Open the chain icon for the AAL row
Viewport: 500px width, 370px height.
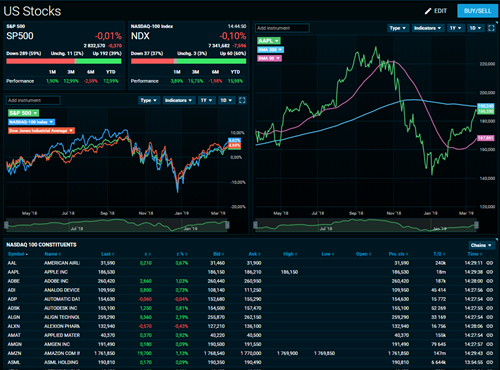[489, 263]
